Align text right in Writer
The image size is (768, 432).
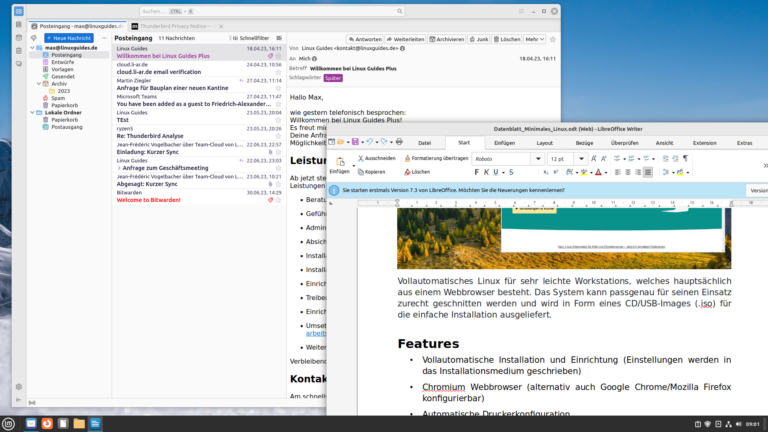638,172
